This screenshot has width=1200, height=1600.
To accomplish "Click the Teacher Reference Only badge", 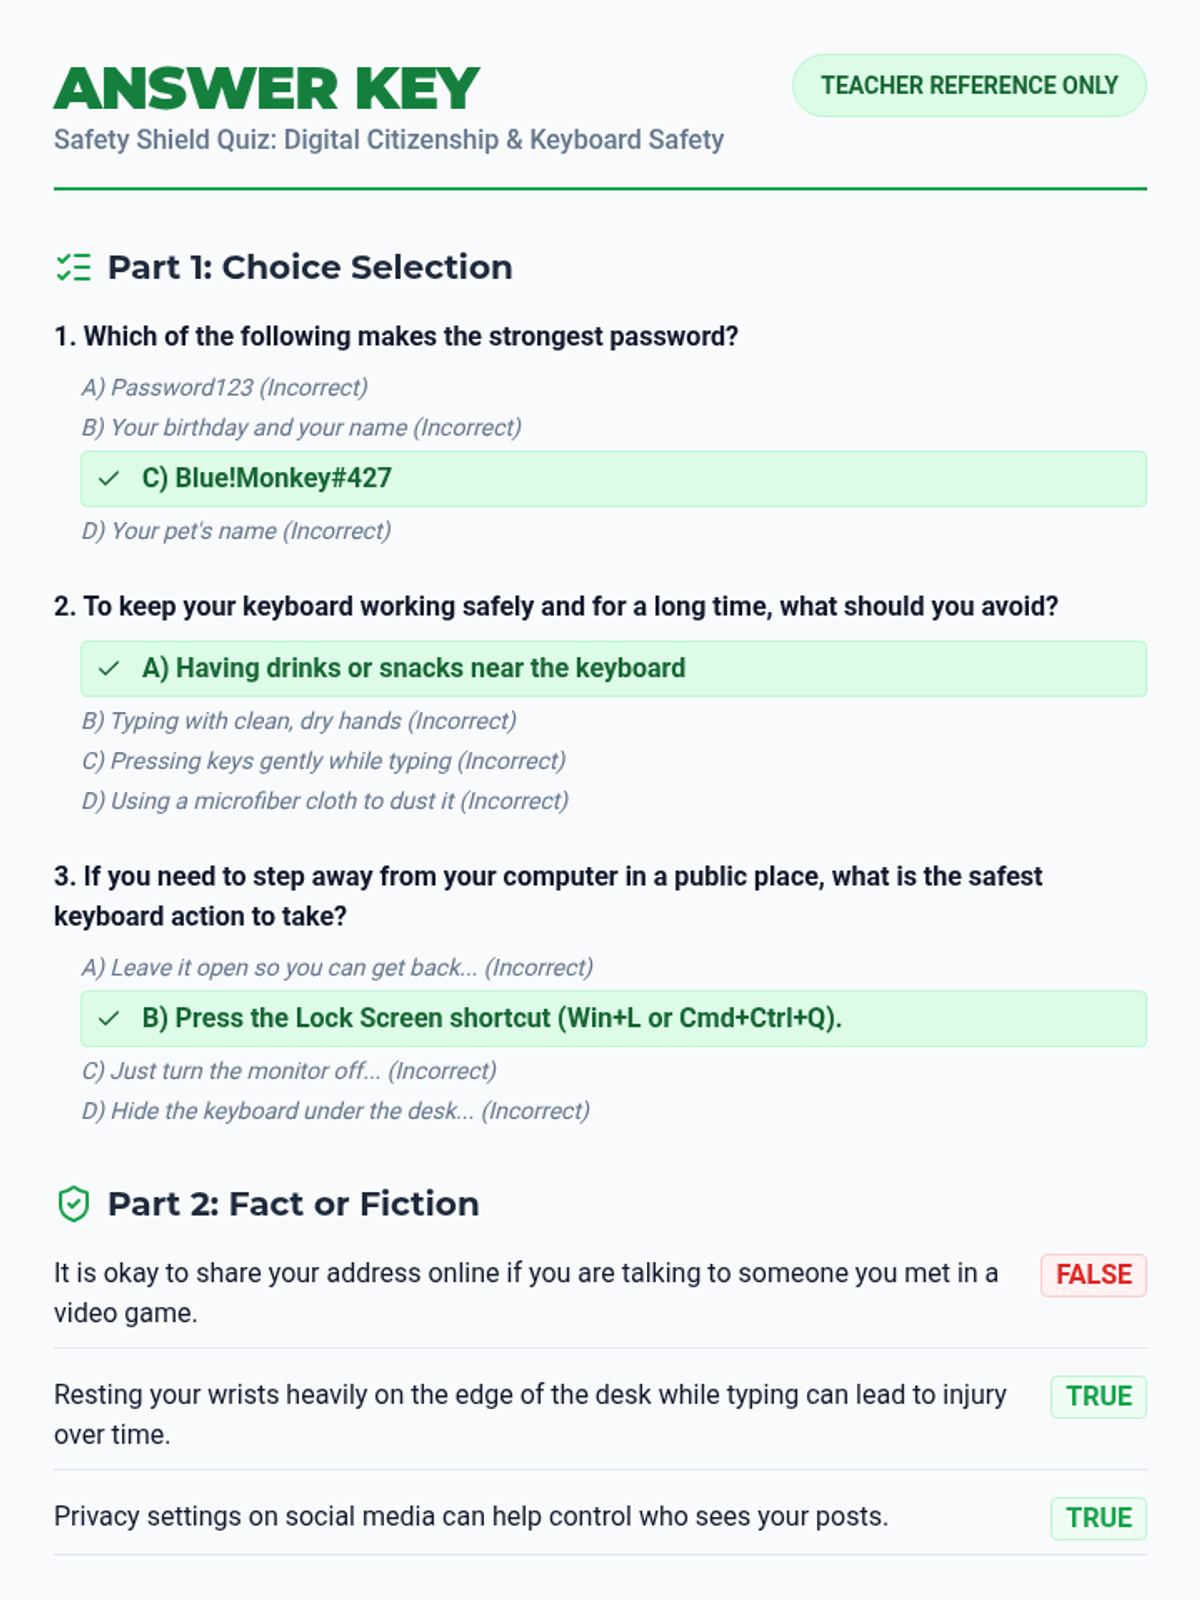I will (969, 86).
